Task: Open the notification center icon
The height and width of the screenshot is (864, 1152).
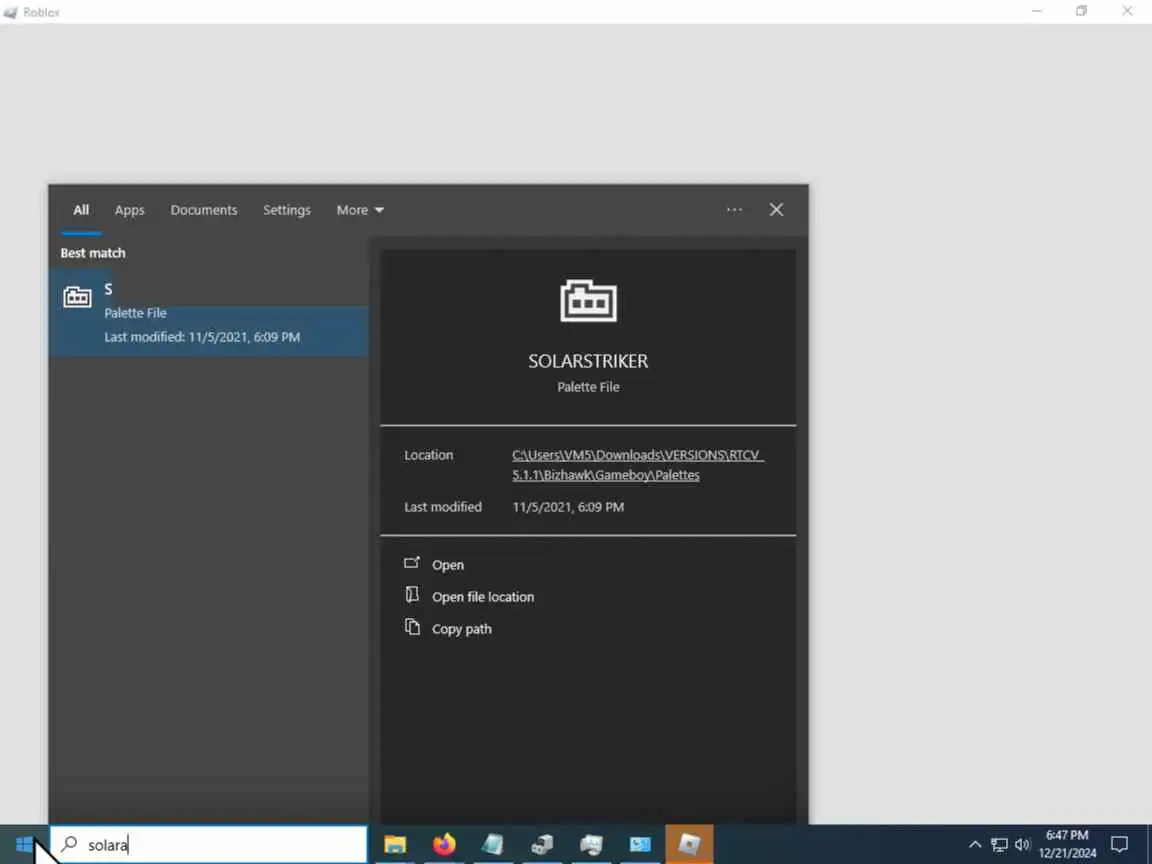Action: click(x=1120, y=845)
